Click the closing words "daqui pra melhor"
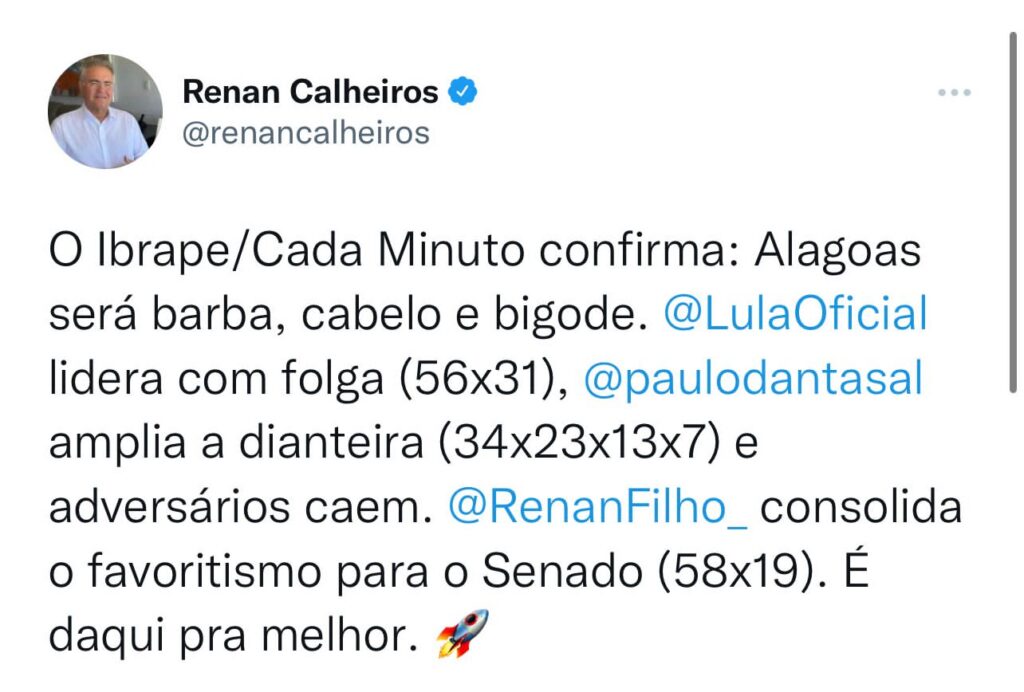This screenshot has height=692, width=1024. tap(230, 635)
